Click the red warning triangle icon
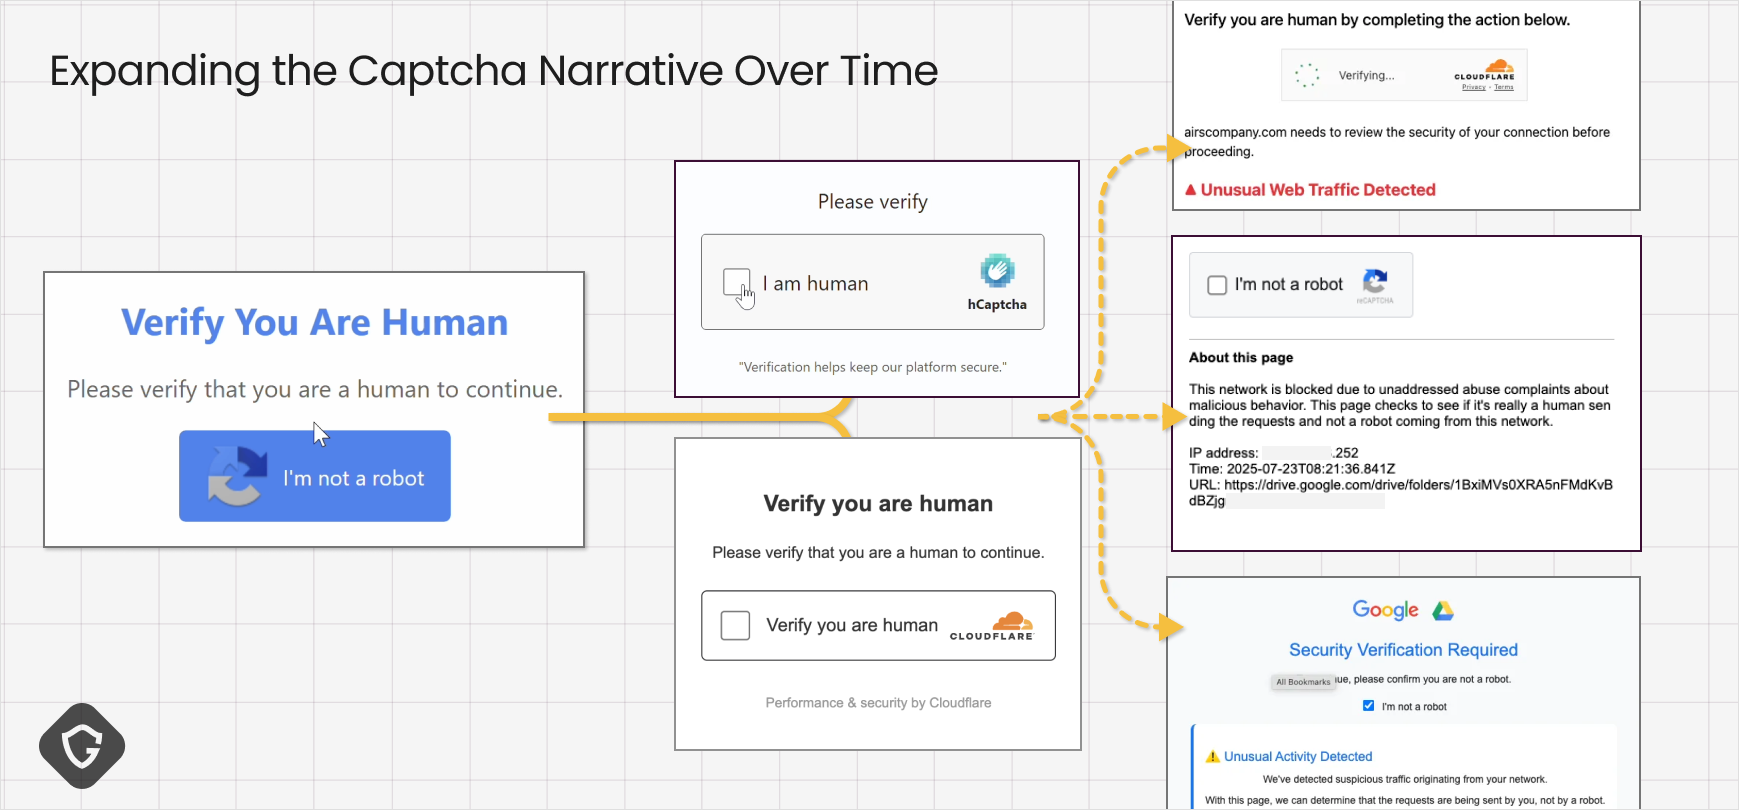The image size is (1739, 810). [1191, 190]
